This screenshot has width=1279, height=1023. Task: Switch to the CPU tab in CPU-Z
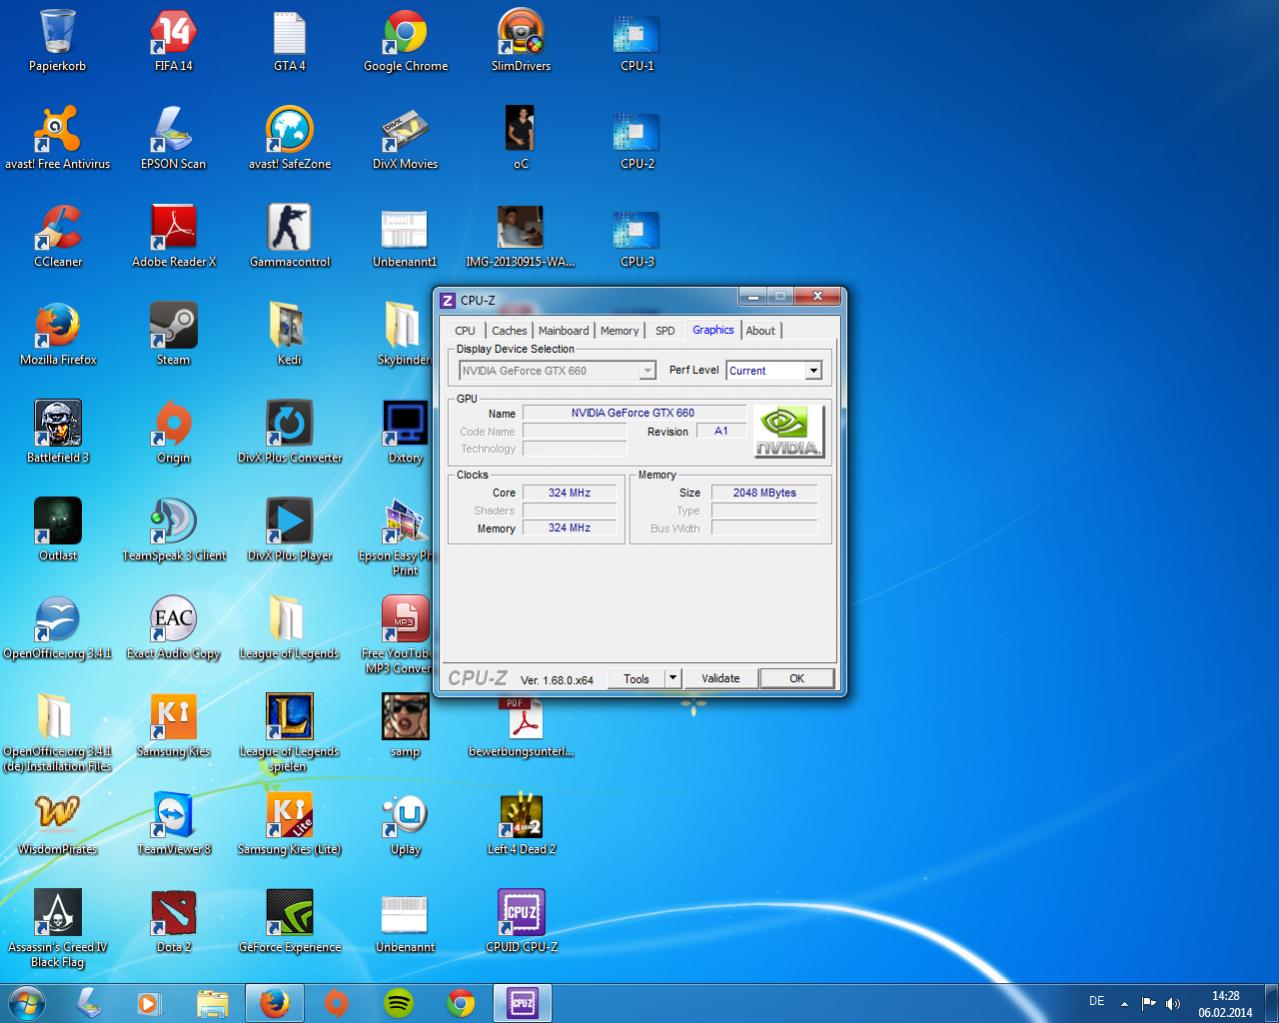tap(465, 331)
